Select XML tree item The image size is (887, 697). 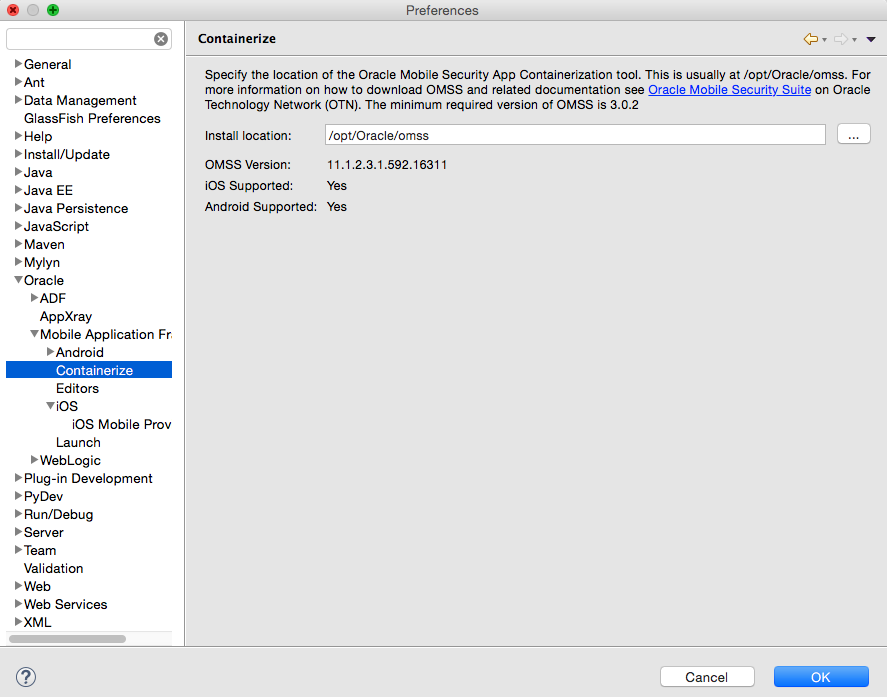click(37, 622)
